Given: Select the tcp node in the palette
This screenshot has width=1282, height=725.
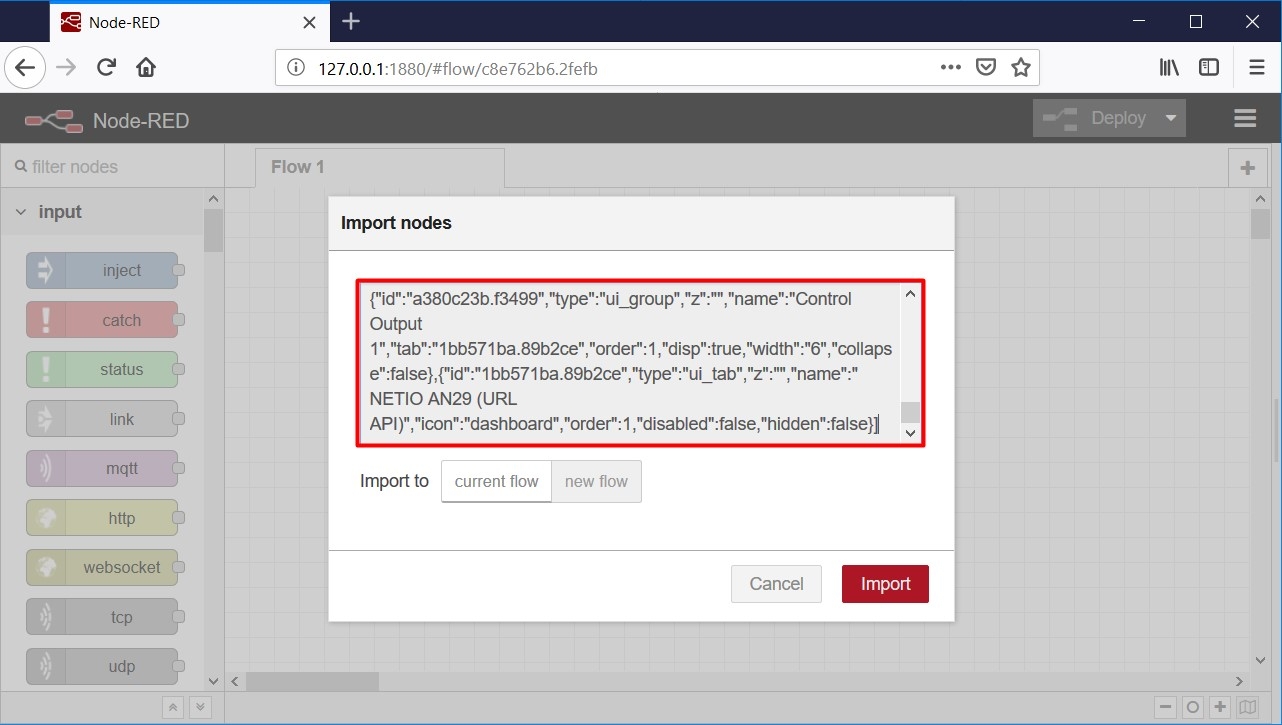Looking at the screenshot, I should 102,617.
